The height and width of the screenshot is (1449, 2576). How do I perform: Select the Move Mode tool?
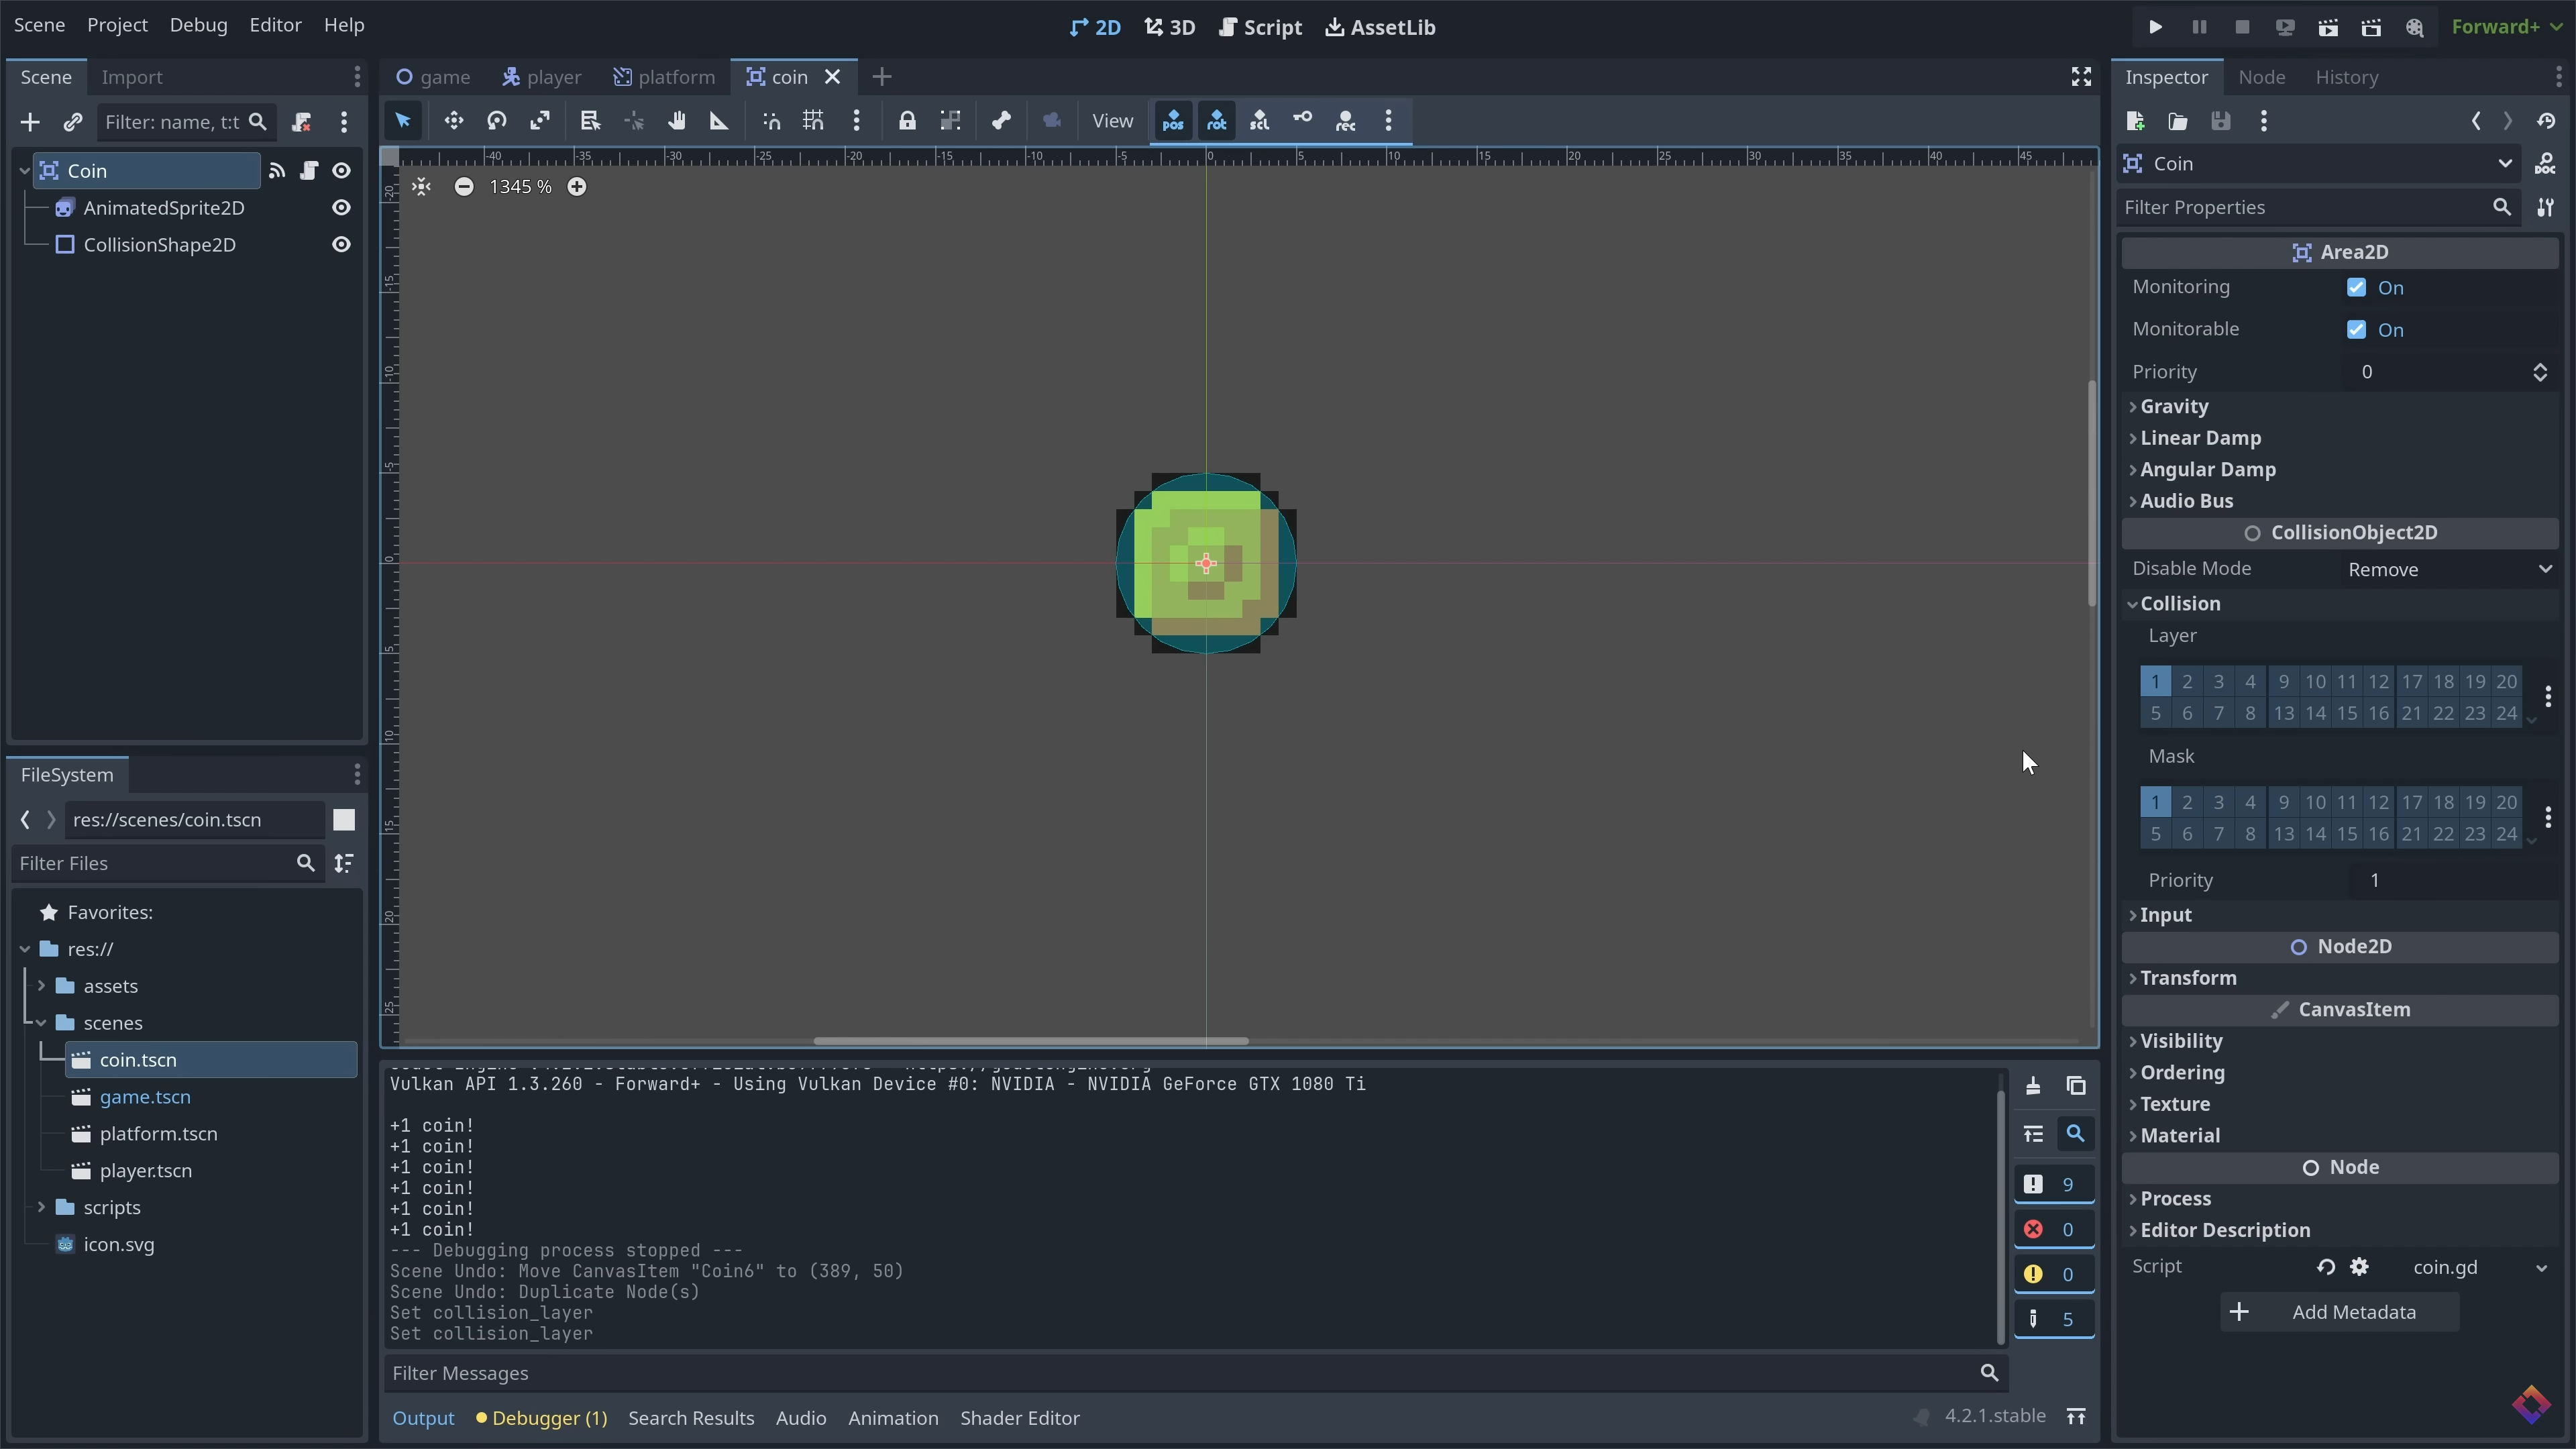pos(453,121)
